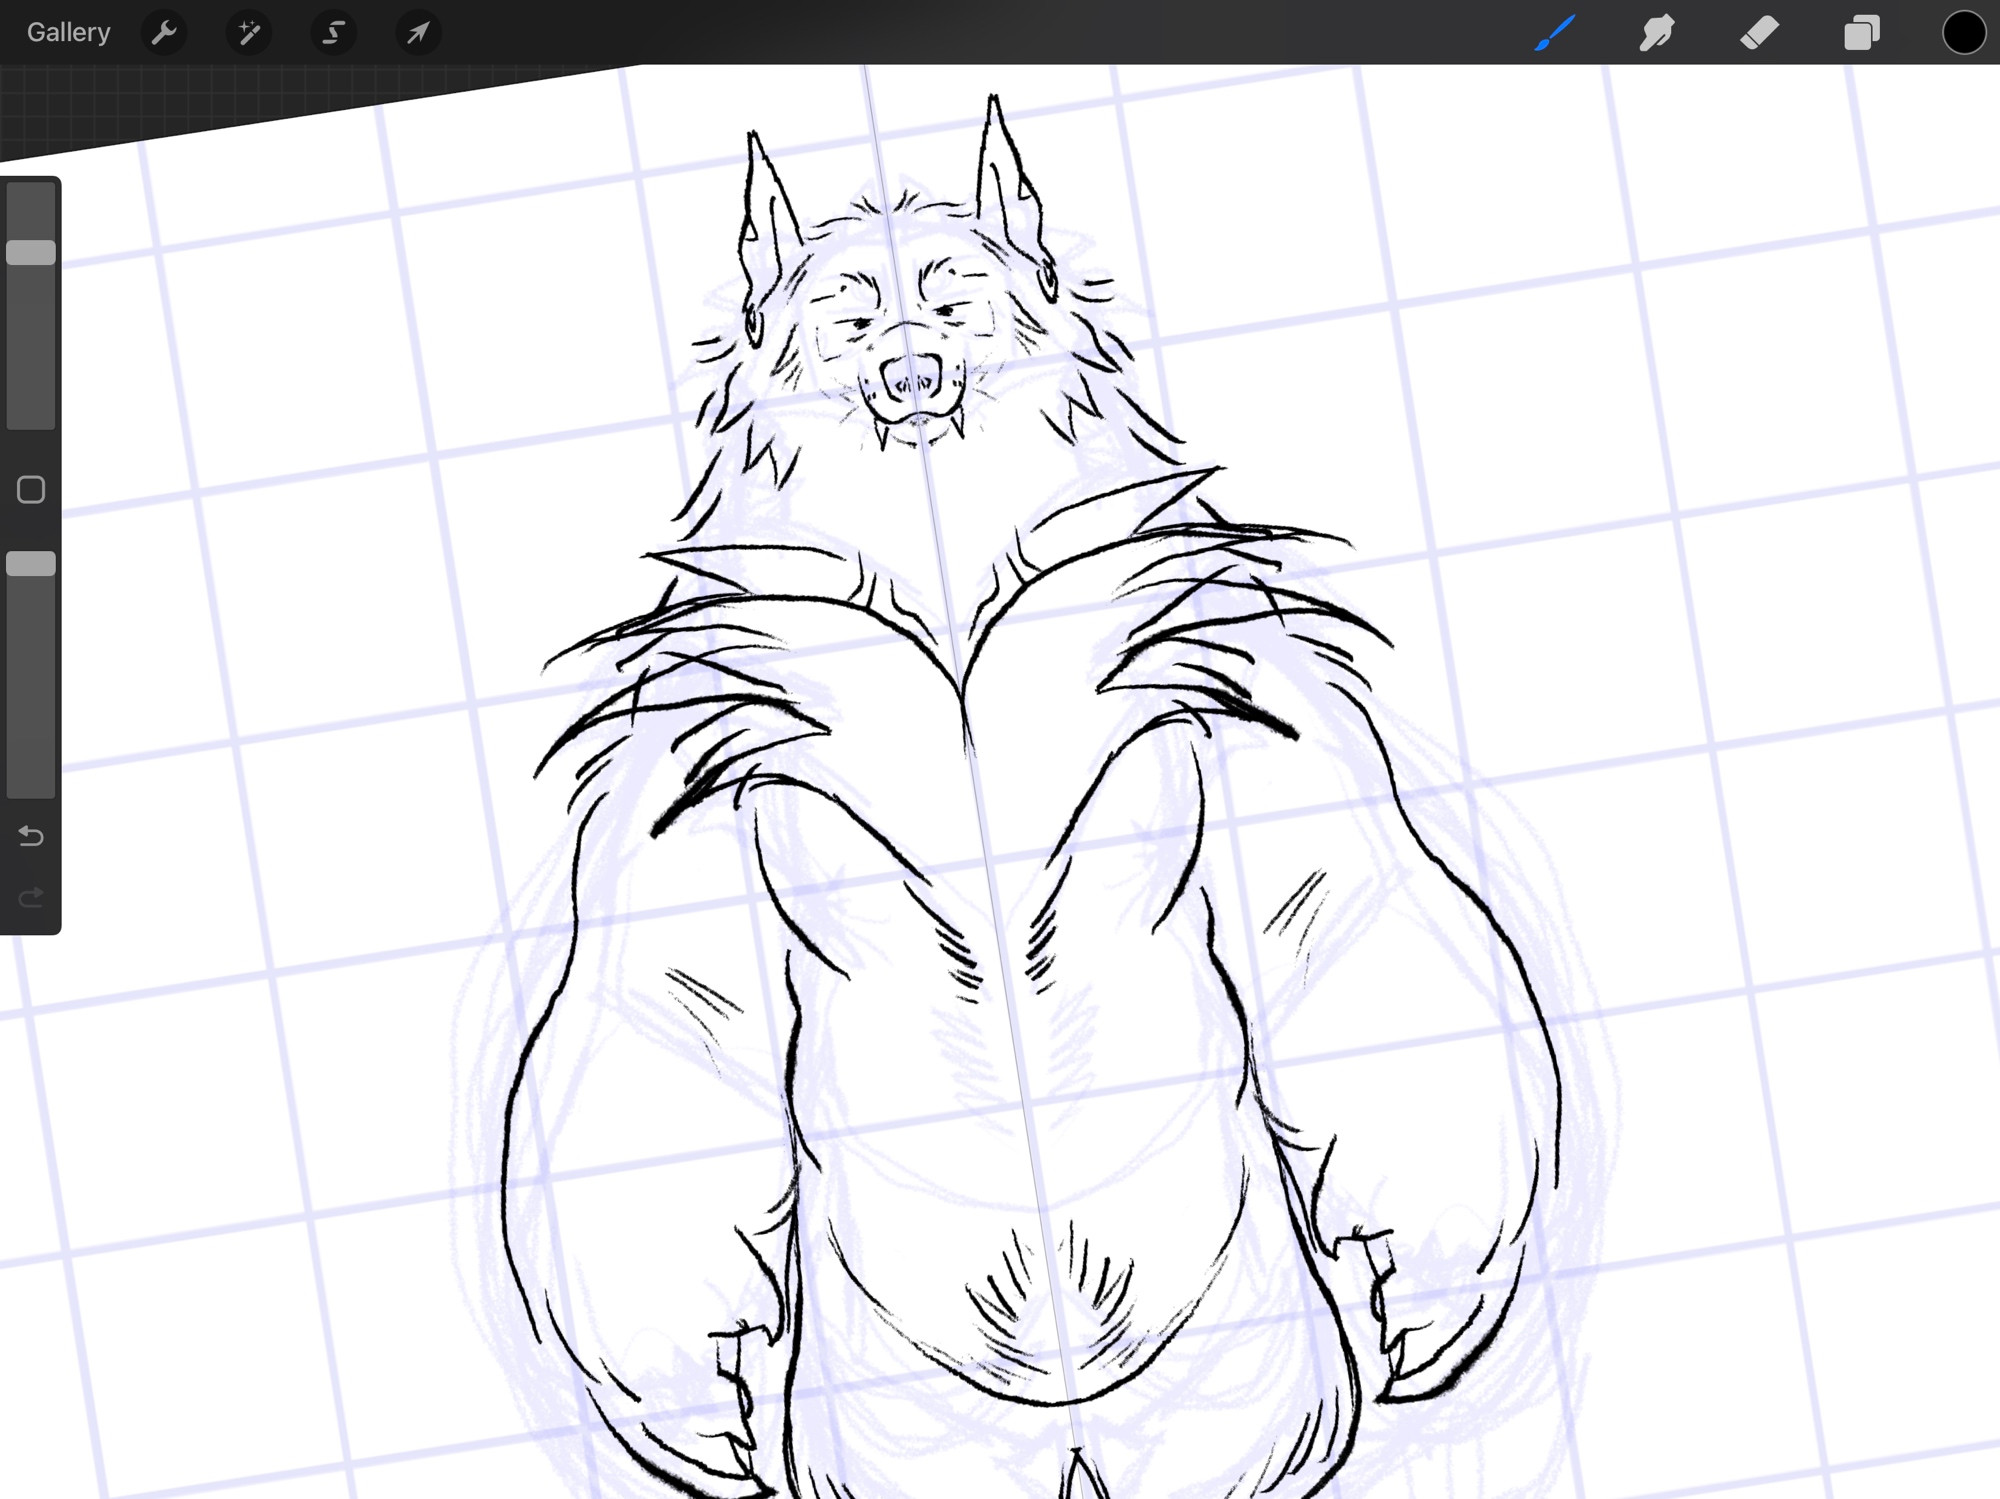This screenshot has width=2000, height=1499.
Task: Select the Paint brush tool
Action: (x=1555, y=33)
